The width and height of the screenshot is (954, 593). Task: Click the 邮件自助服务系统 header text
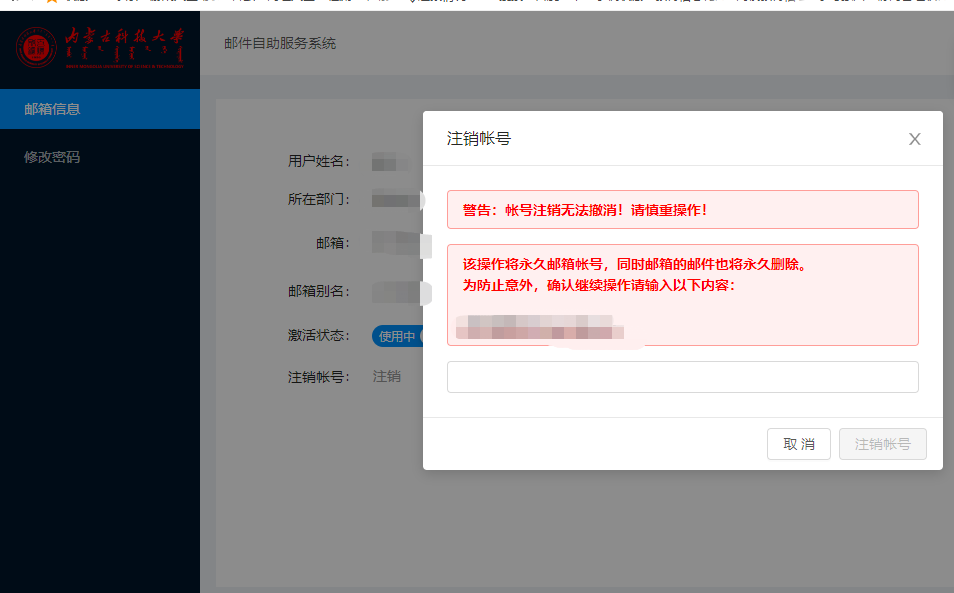(x=278, y=43)
